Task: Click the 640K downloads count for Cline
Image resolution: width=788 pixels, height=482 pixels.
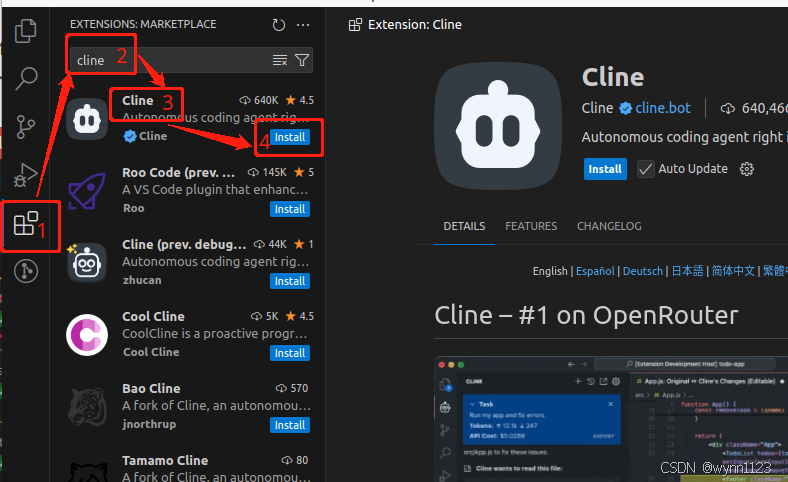Action: click(259, 101)
